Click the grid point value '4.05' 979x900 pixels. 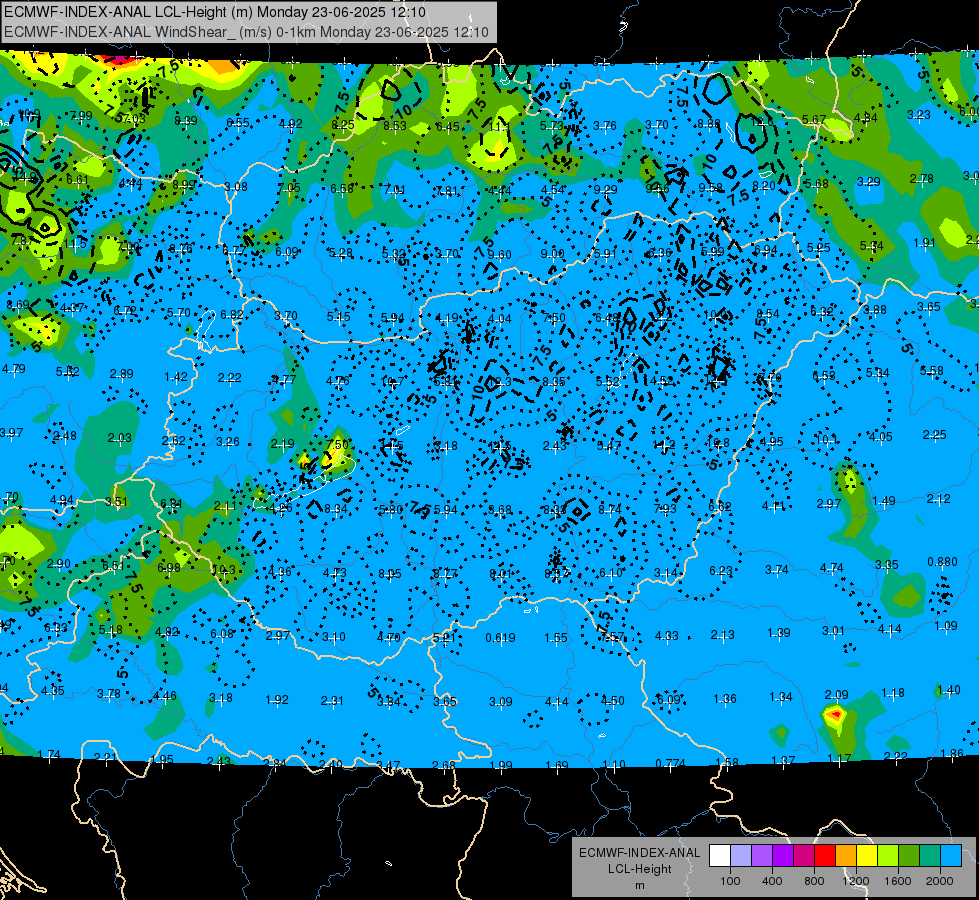pyautogui.click(x=880, y=437)
